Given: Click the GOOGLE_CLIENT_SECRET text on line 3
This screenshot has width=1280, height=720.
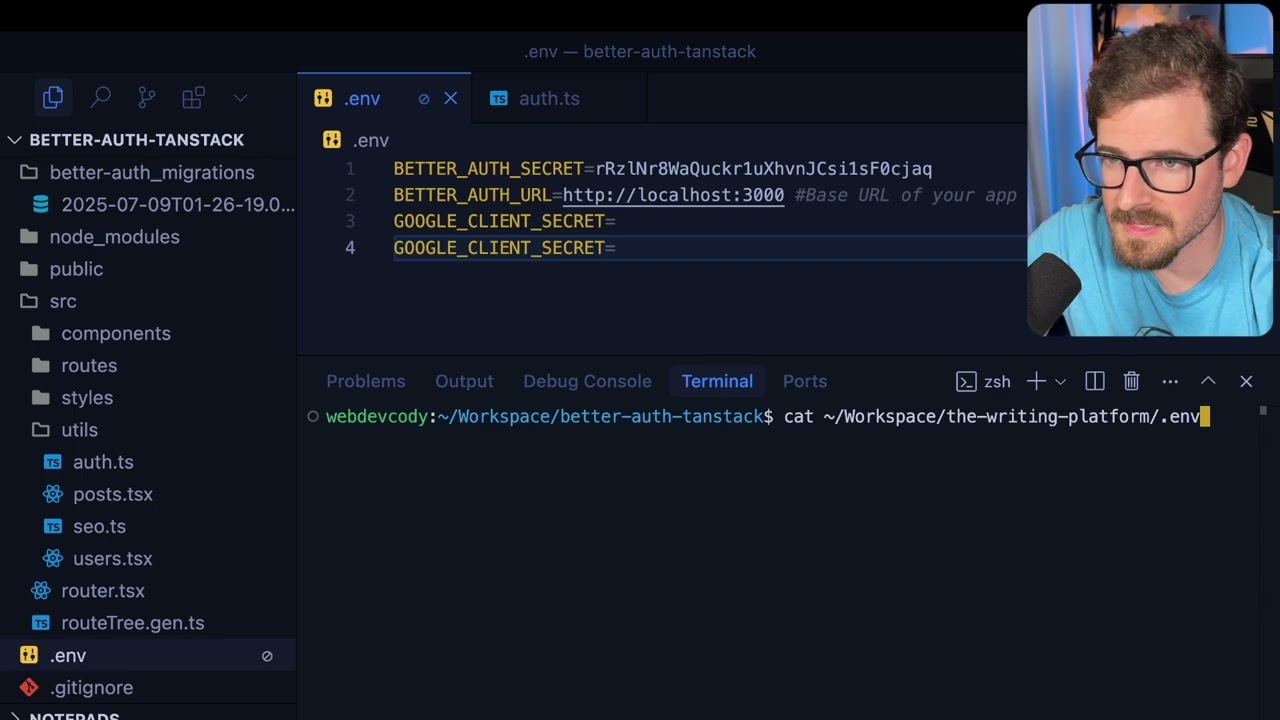Looking at the screenshot, I should click(499, 221).
